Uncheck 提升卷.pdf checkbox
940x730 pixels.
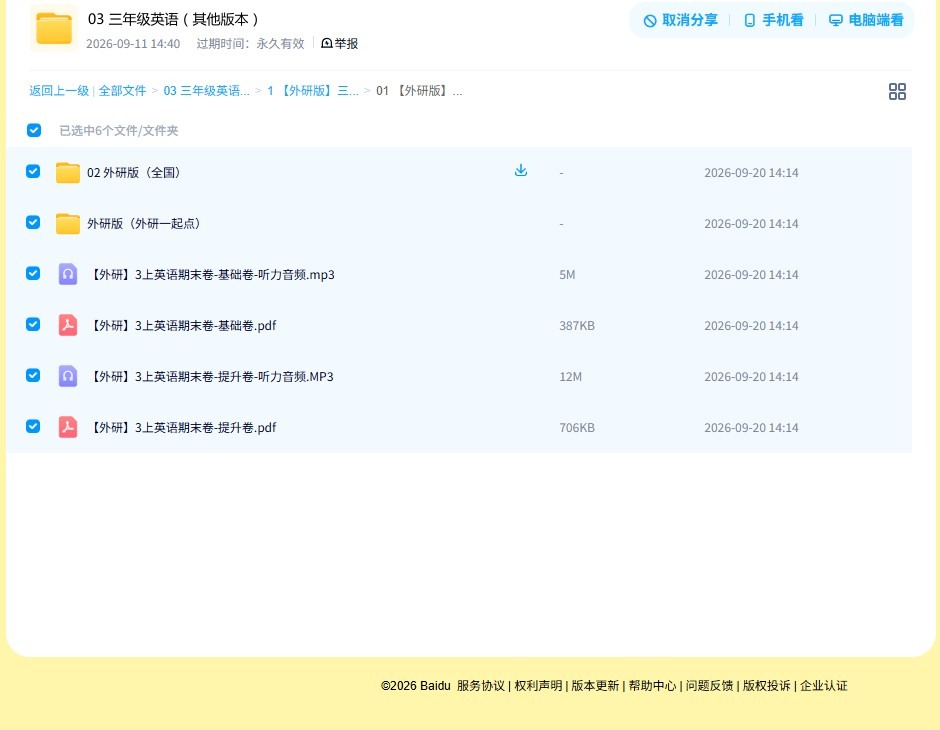(33, 426)
